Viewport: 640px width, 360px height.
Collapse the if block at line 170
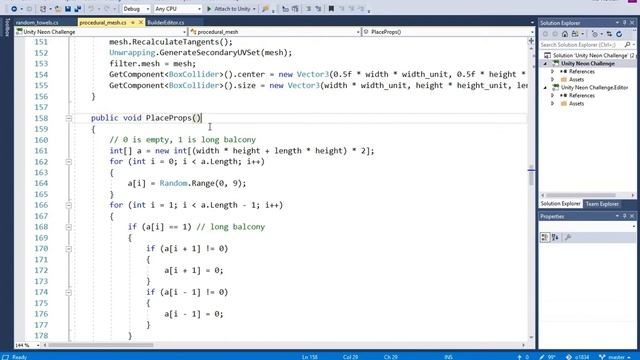pos(69,249)
